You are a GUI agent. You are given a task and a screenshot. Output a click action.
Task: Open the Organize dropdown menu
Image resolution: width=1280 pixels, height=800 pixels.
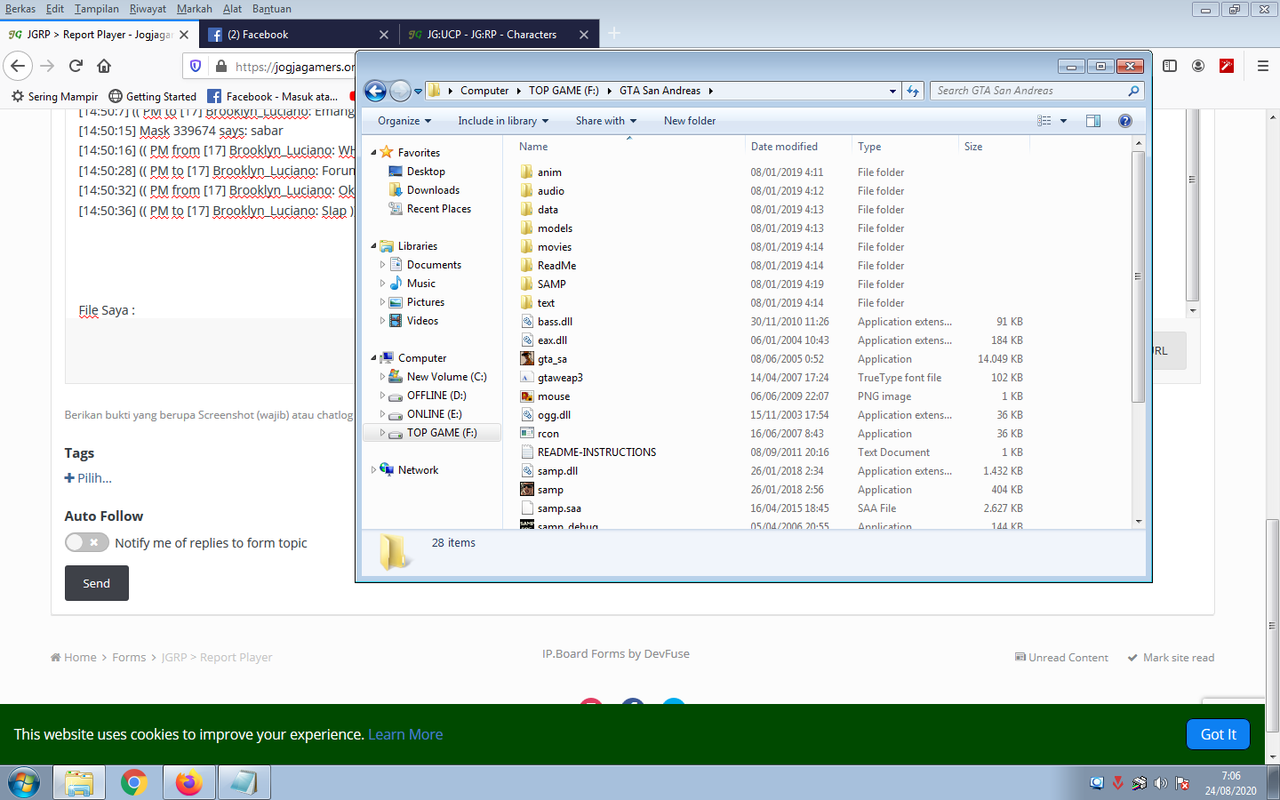point(404,121)
